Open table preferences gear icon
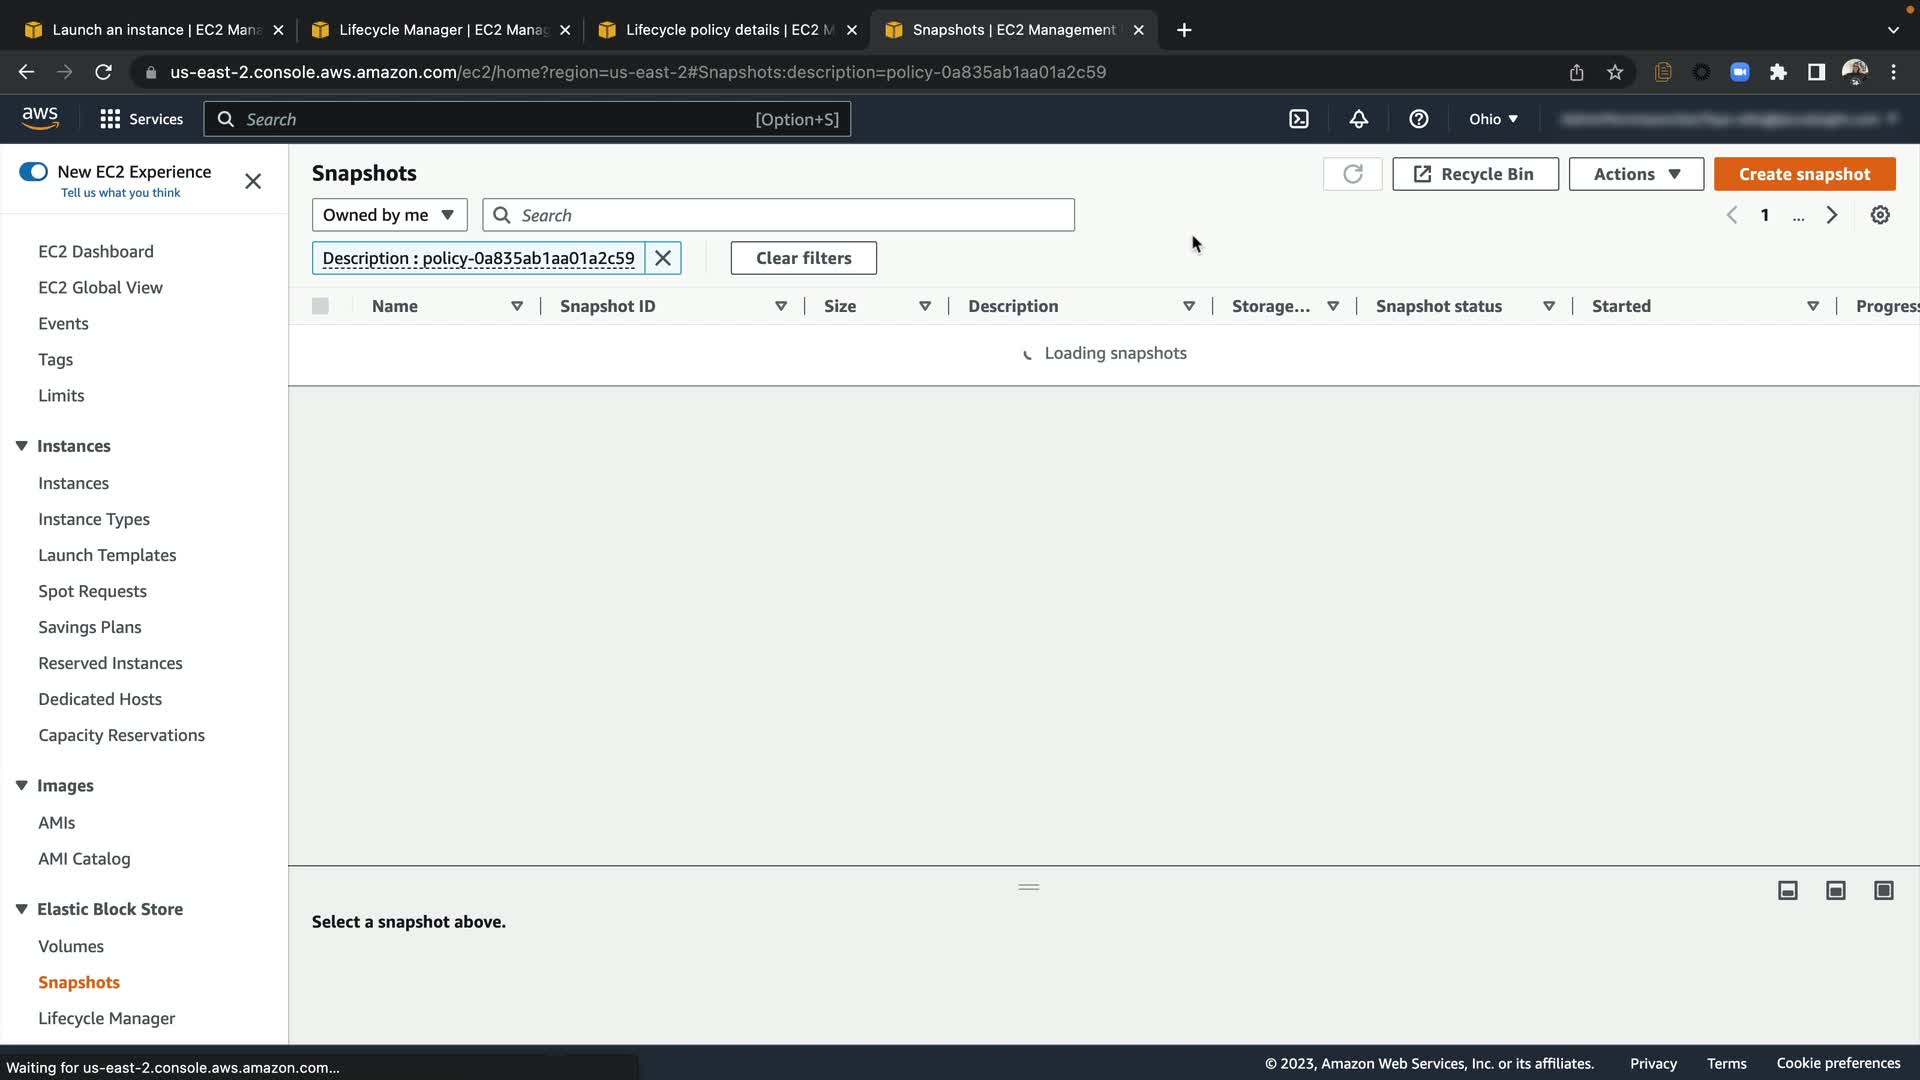The height and width of the screenshot is (1080, 1920). tap(1880, 215)
